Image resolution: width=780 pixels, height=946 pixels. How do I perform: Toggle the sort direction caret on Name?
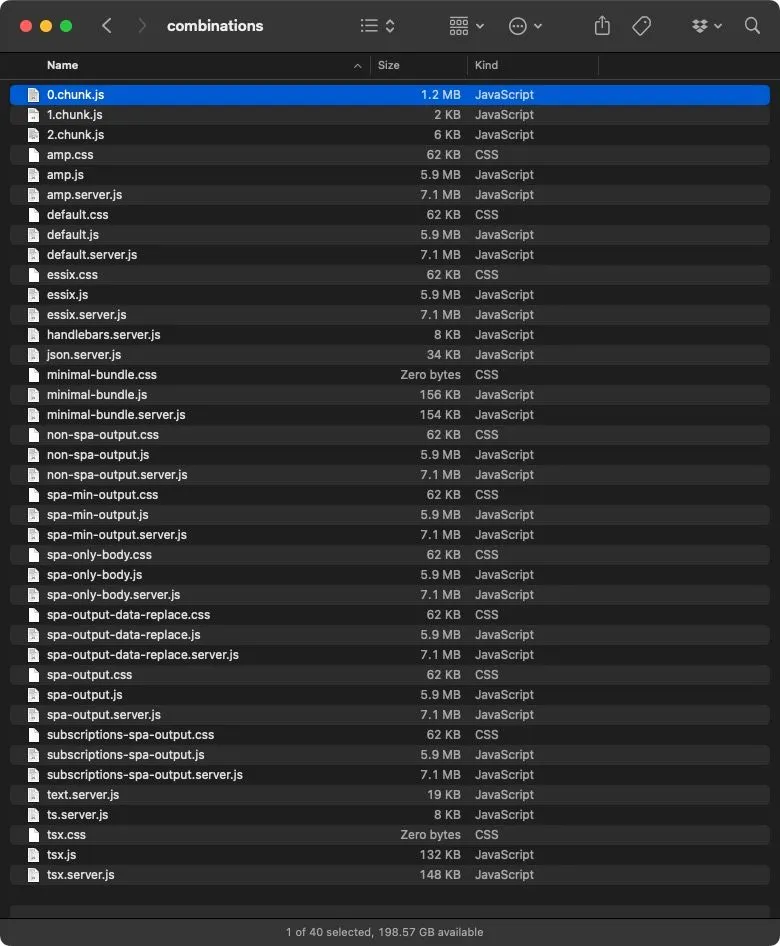coord(358,66)
